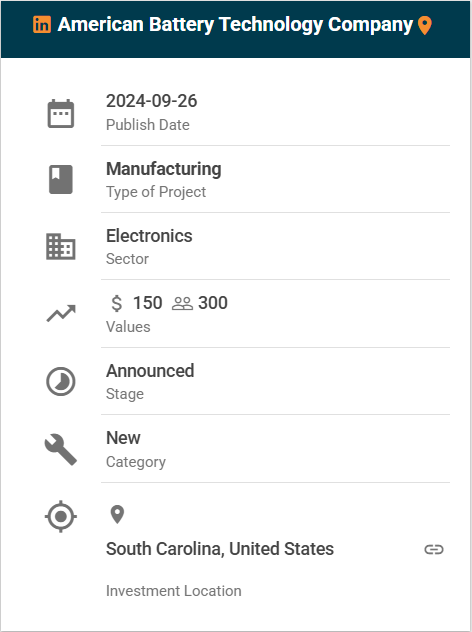Click the clock icon next to Stage
This screenshot has width=472, height=632.
(61, 381)
